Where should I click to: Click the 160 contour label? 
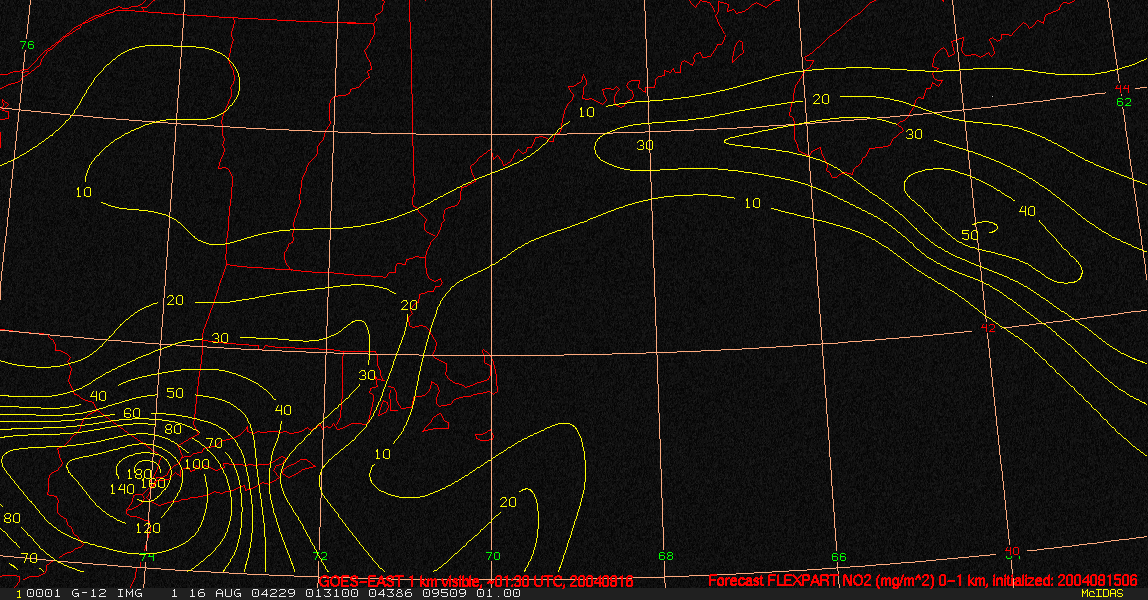(x=153, y=483)
